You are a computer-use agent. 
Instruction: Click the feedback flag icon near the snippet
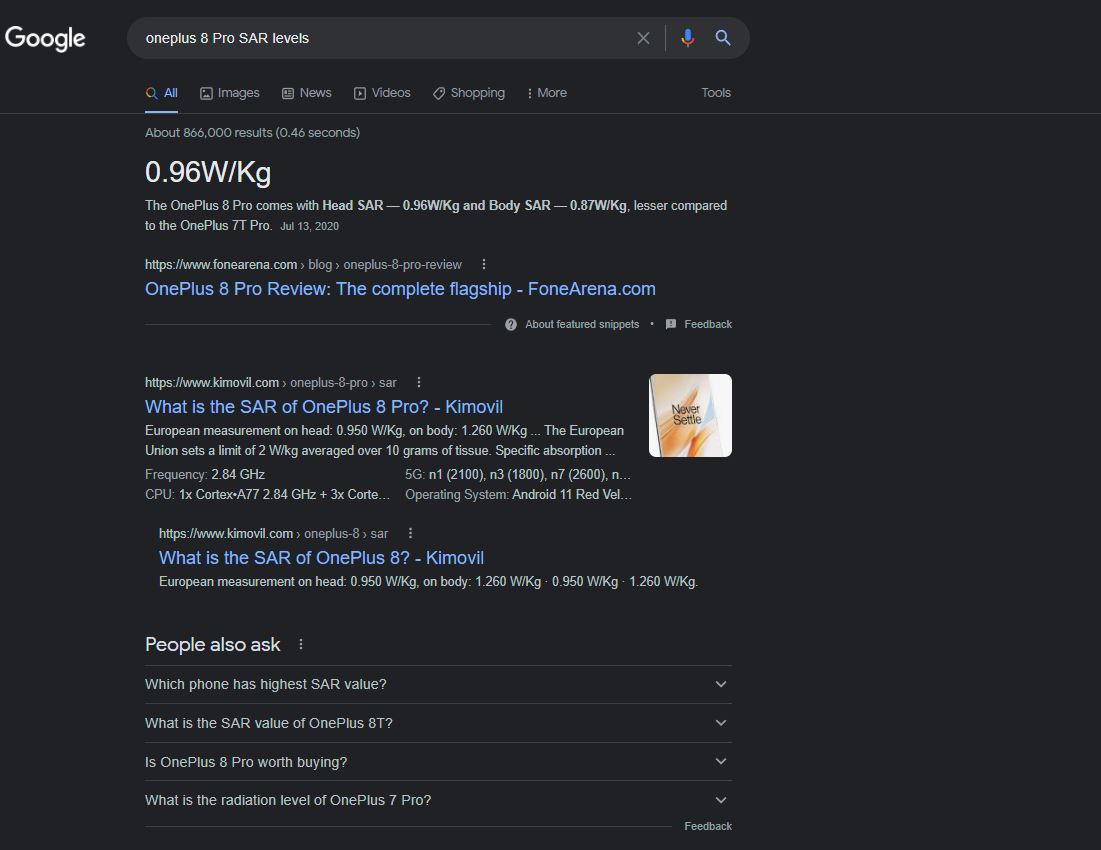[x=671, y=324]
